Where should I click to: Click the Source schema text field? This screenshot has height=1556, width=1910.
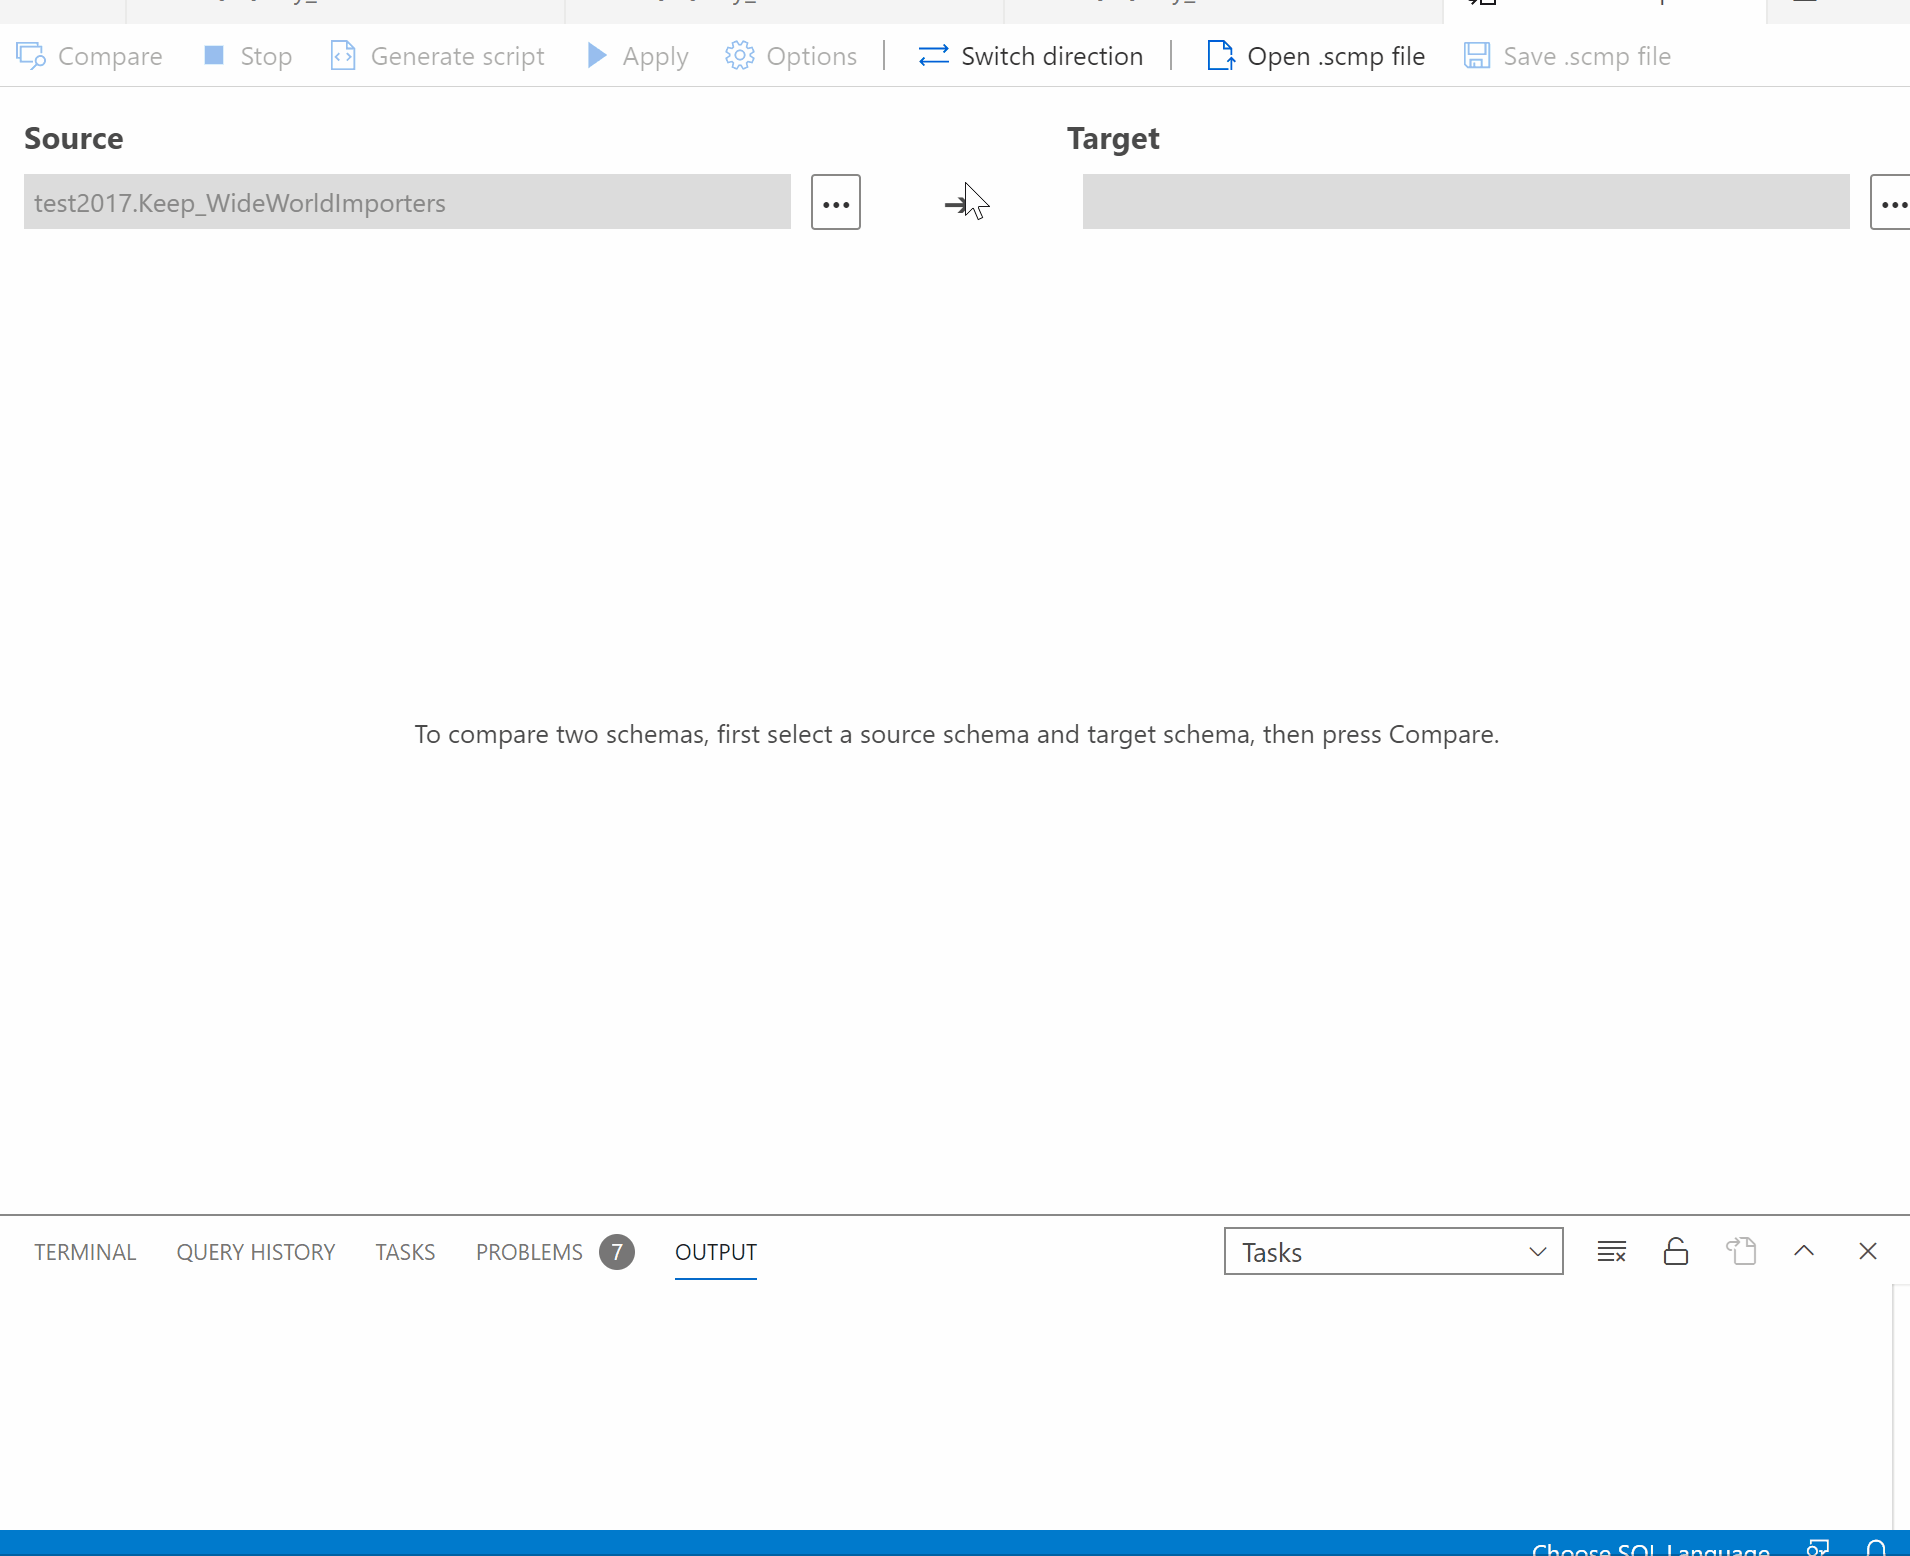click(405, 201)
